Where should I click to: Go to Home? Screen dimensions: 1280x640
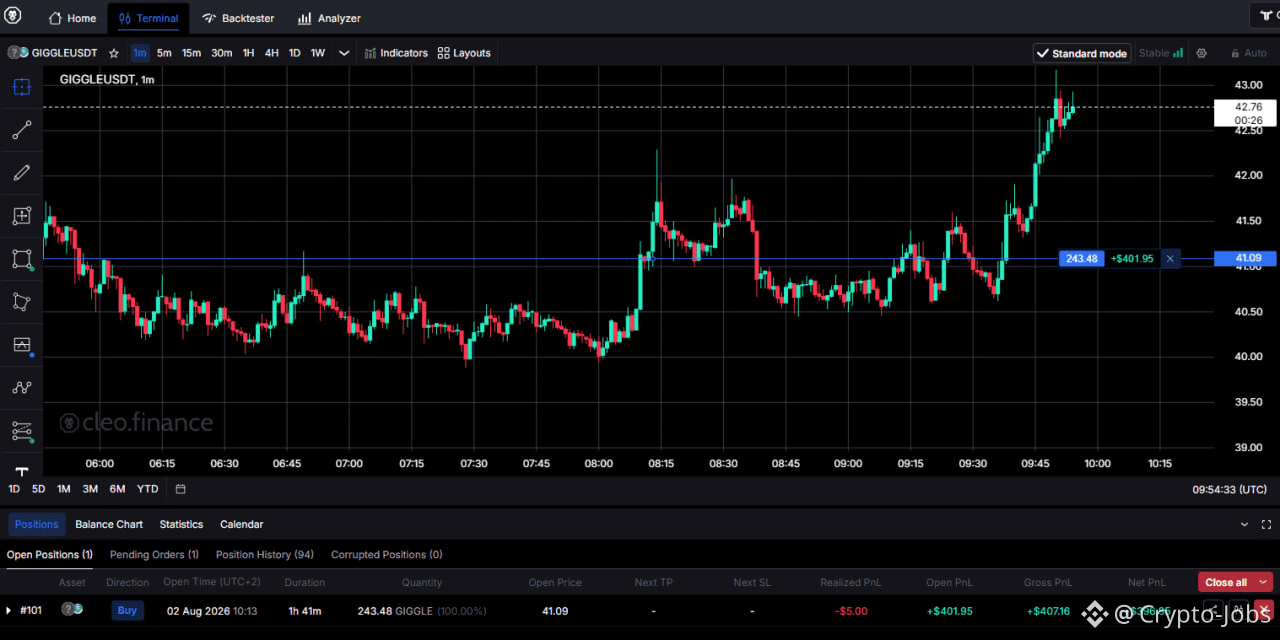click(x=72, y=18)
